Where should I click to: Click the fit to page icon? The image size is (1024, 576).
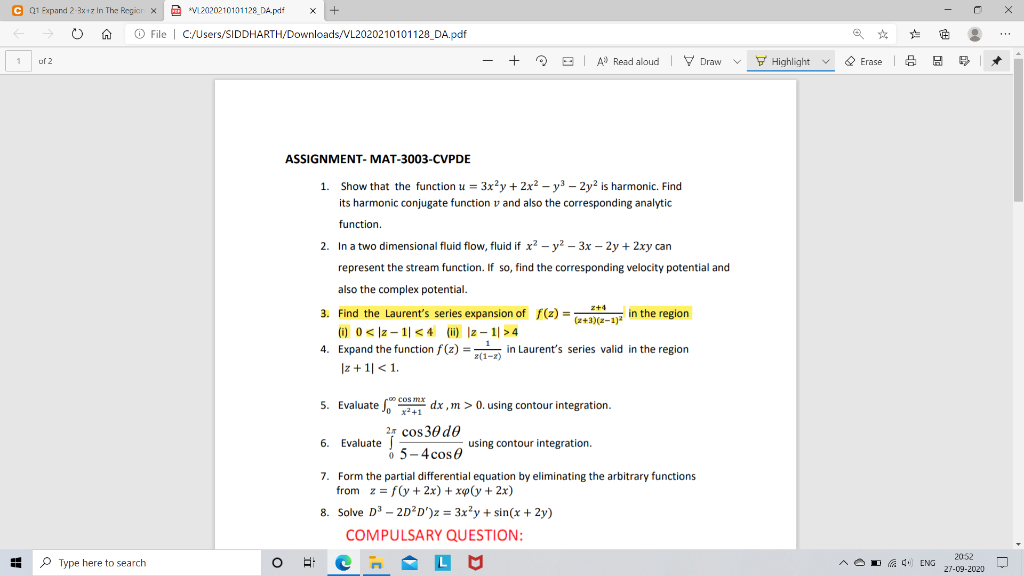tap(568, 61)
